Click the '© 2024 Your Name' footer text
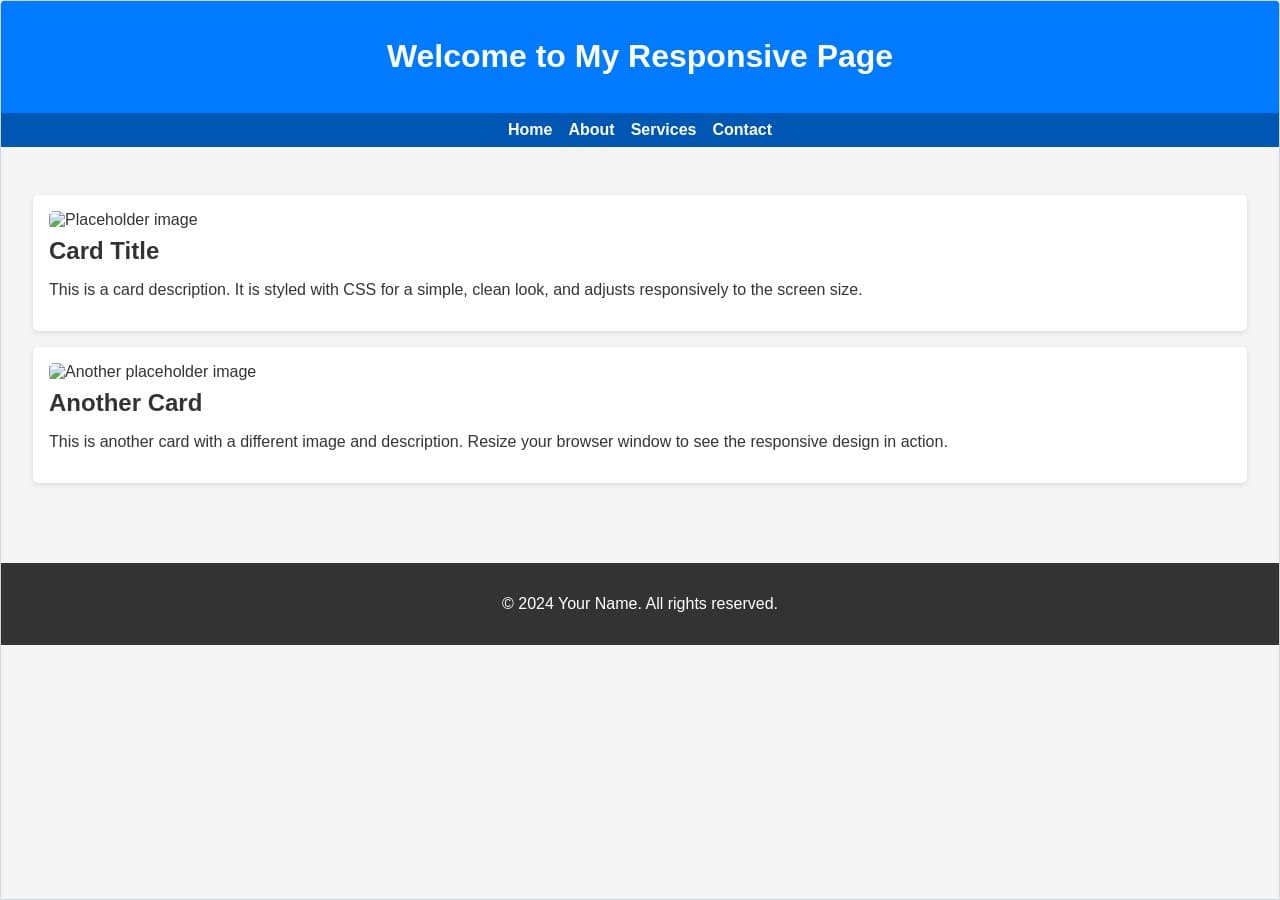The height and width of the screenshot is (900, 1280). (x=640, y=603)
